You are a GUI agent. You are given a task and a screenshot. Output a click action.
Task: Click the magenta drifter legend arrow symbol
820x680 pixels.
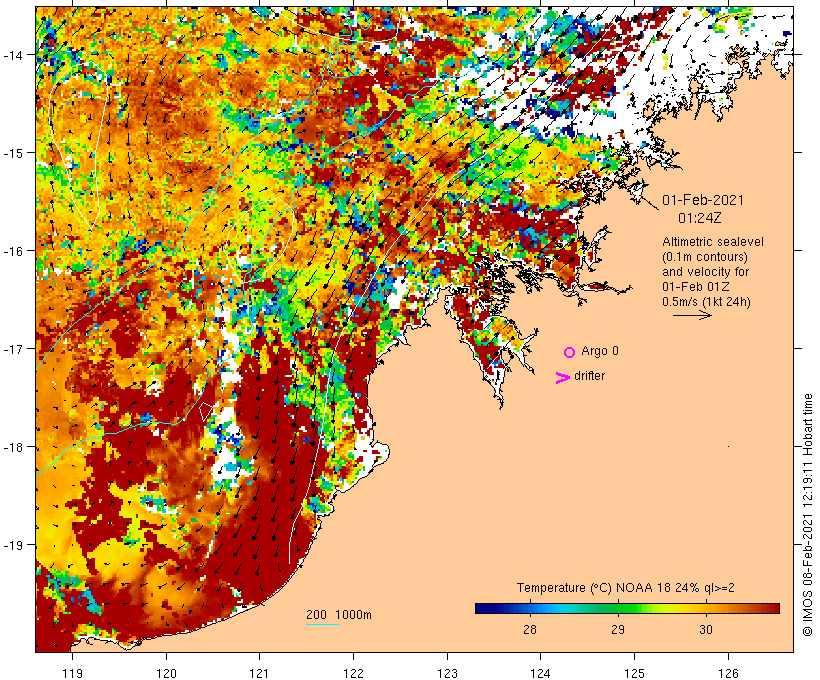click(563, 378)
